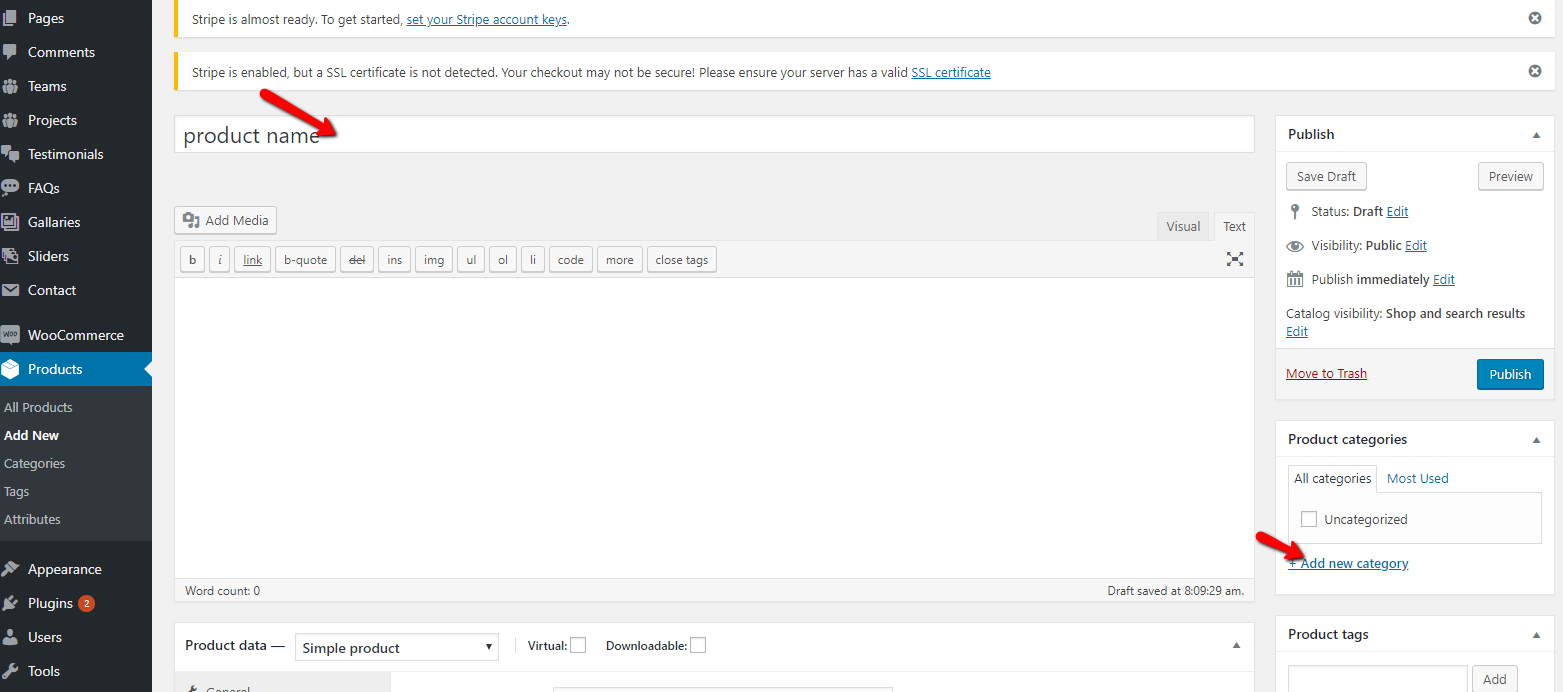This screenshot has height=692, width=1563.
Task: Dismiss the Stripe account keys notice
Action: (x=1535, y=18)
